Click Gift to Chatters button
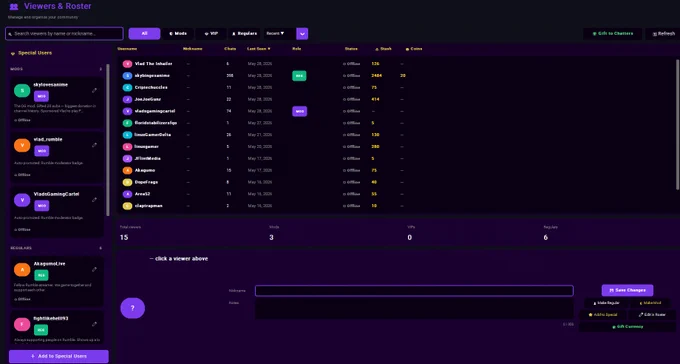Screen dimensions: 680x364 pos(613,33)
